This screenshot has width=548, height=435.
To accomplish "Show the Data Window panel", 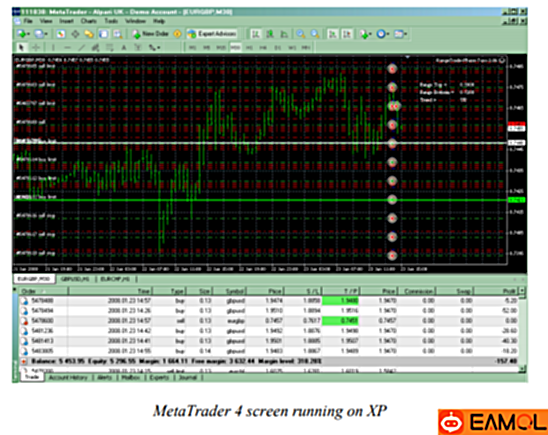I will [x=75, y=34].
